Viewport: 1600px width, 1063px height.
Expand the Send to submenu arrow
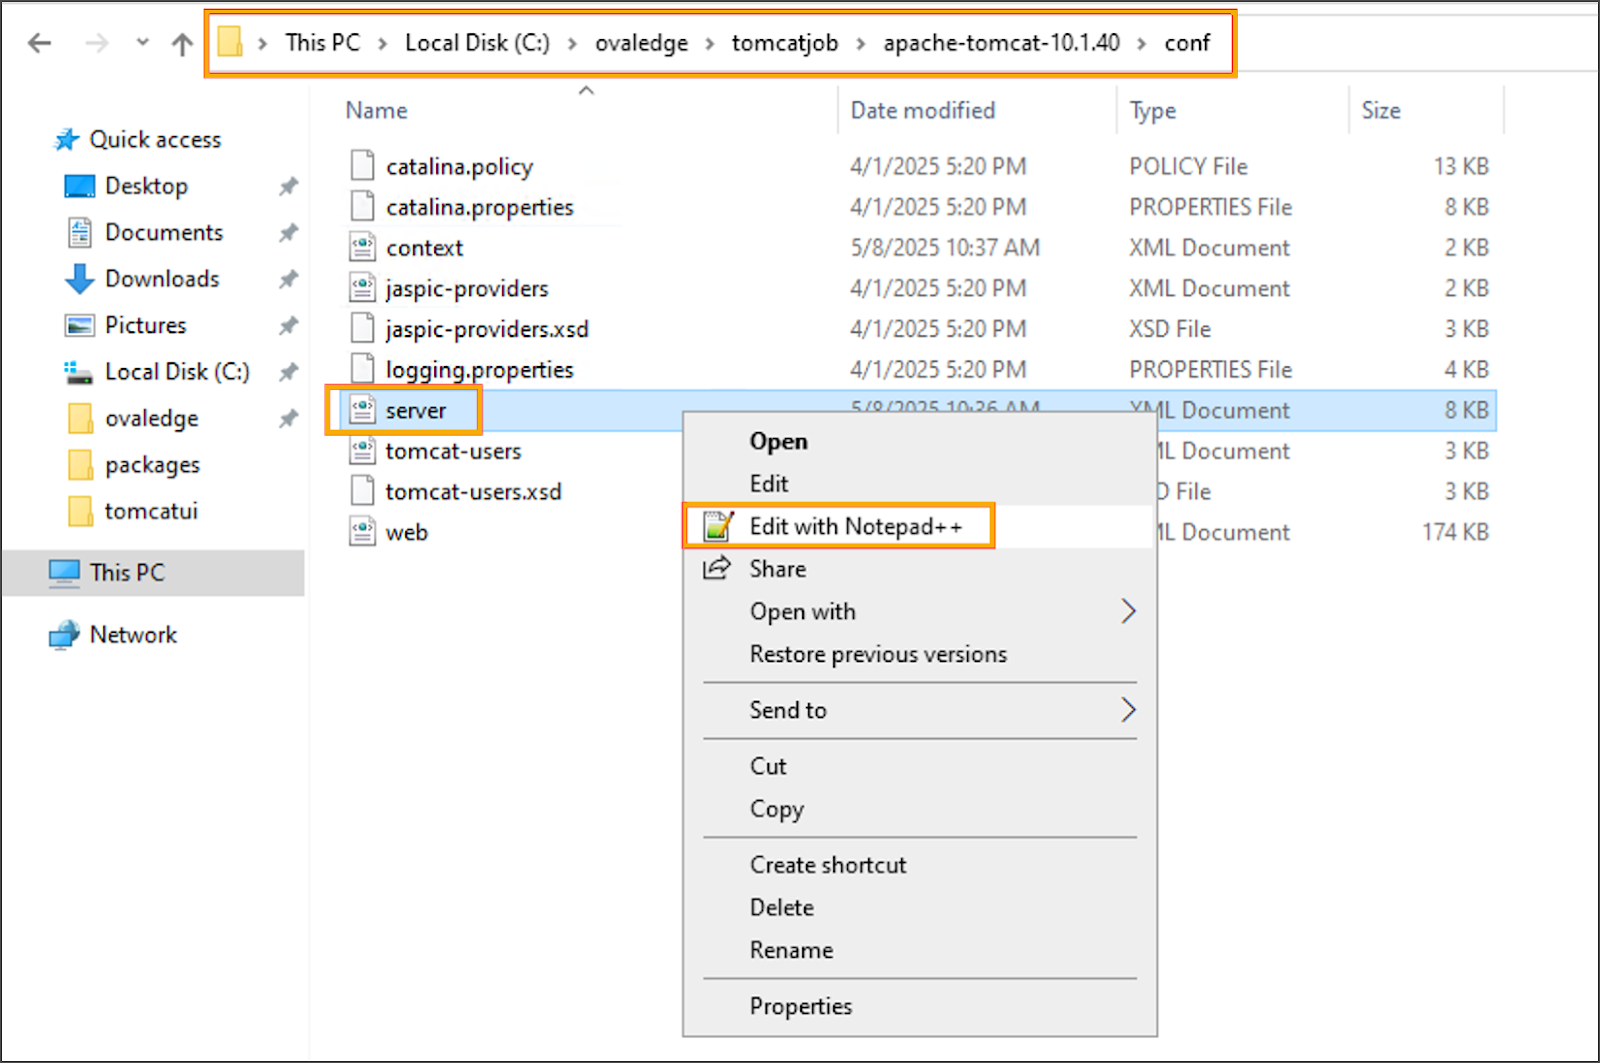1128,710
